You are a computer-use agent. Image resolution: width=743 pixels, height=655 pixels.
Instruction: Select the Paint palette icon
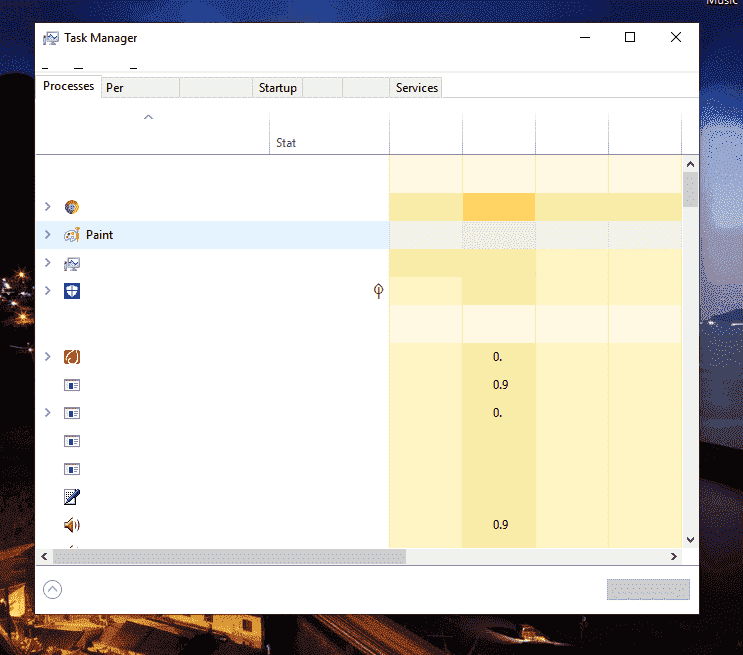[72, 235]
